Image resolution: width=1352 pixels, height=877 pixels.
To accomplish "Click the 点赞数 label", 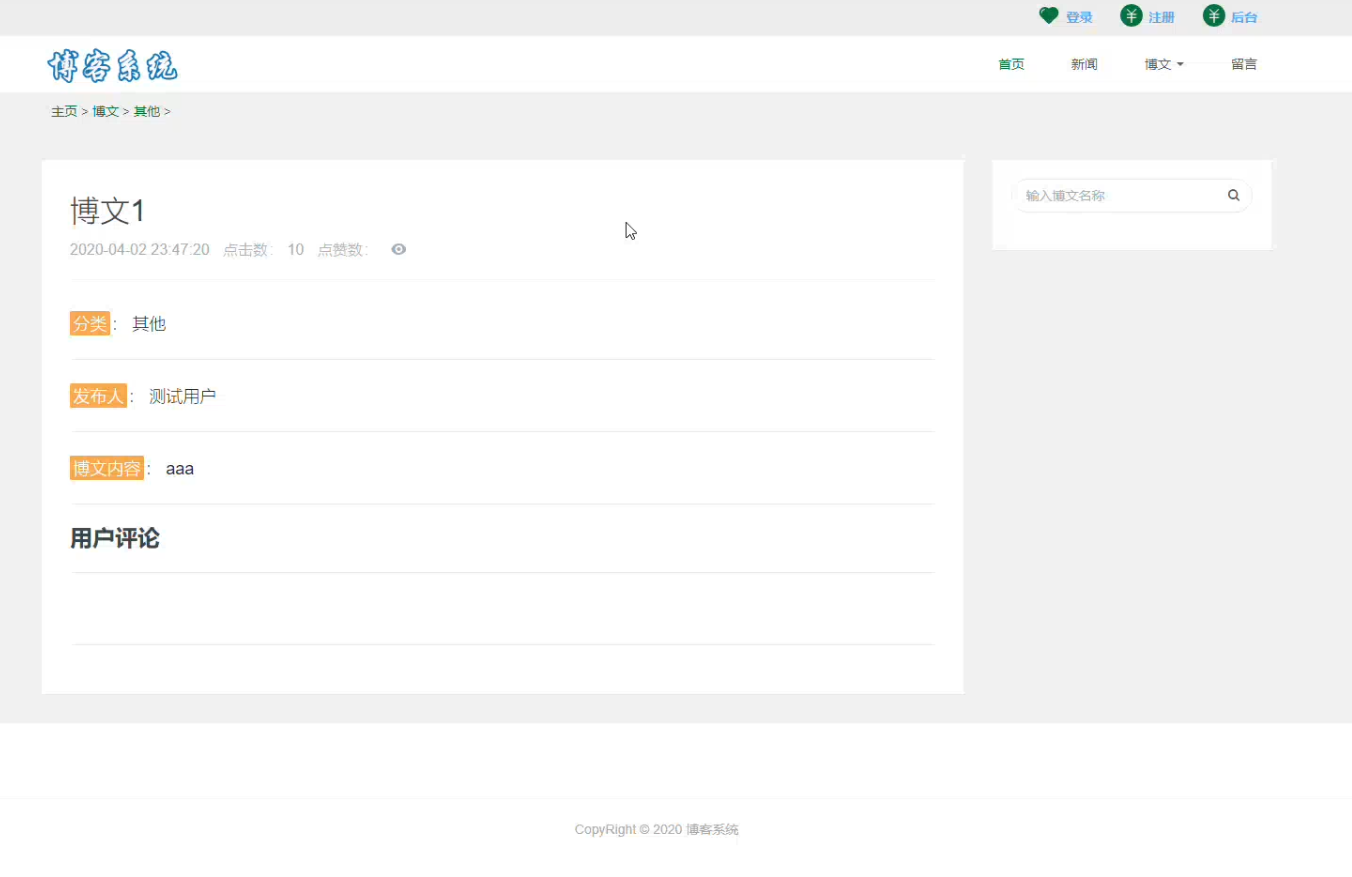I will [343, 250].
